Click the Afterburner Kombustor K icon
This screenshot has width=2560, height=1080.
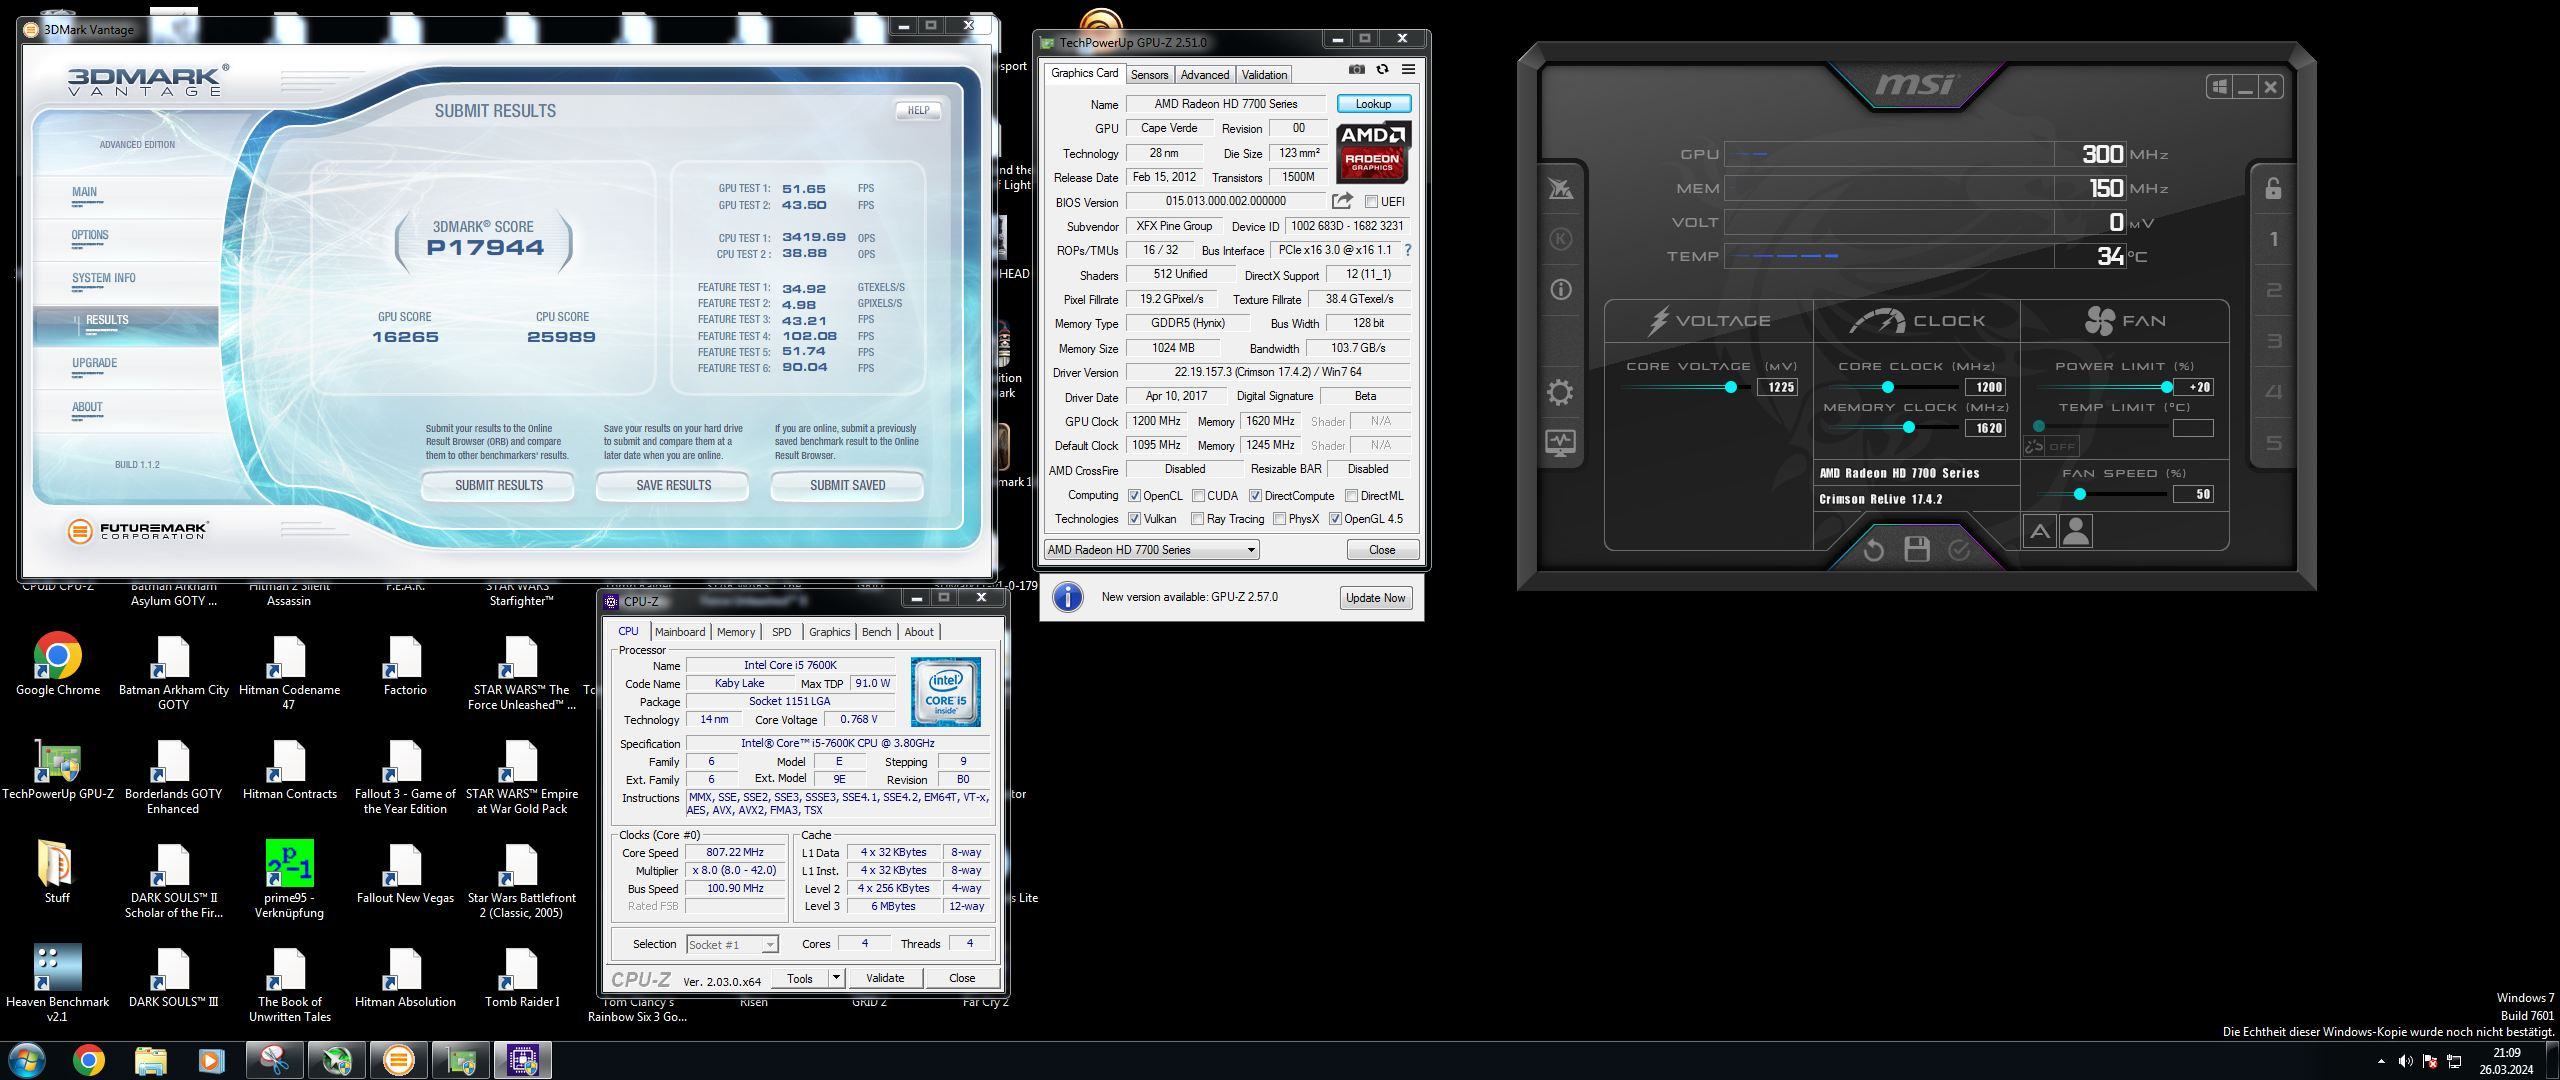1560,239
